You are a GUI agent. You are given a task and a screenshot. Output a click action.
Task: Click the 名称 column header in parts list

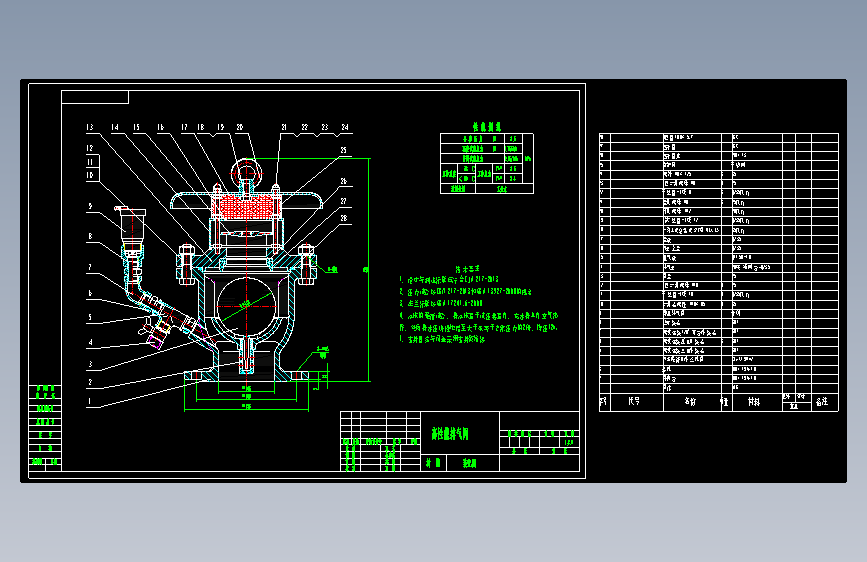690,402
